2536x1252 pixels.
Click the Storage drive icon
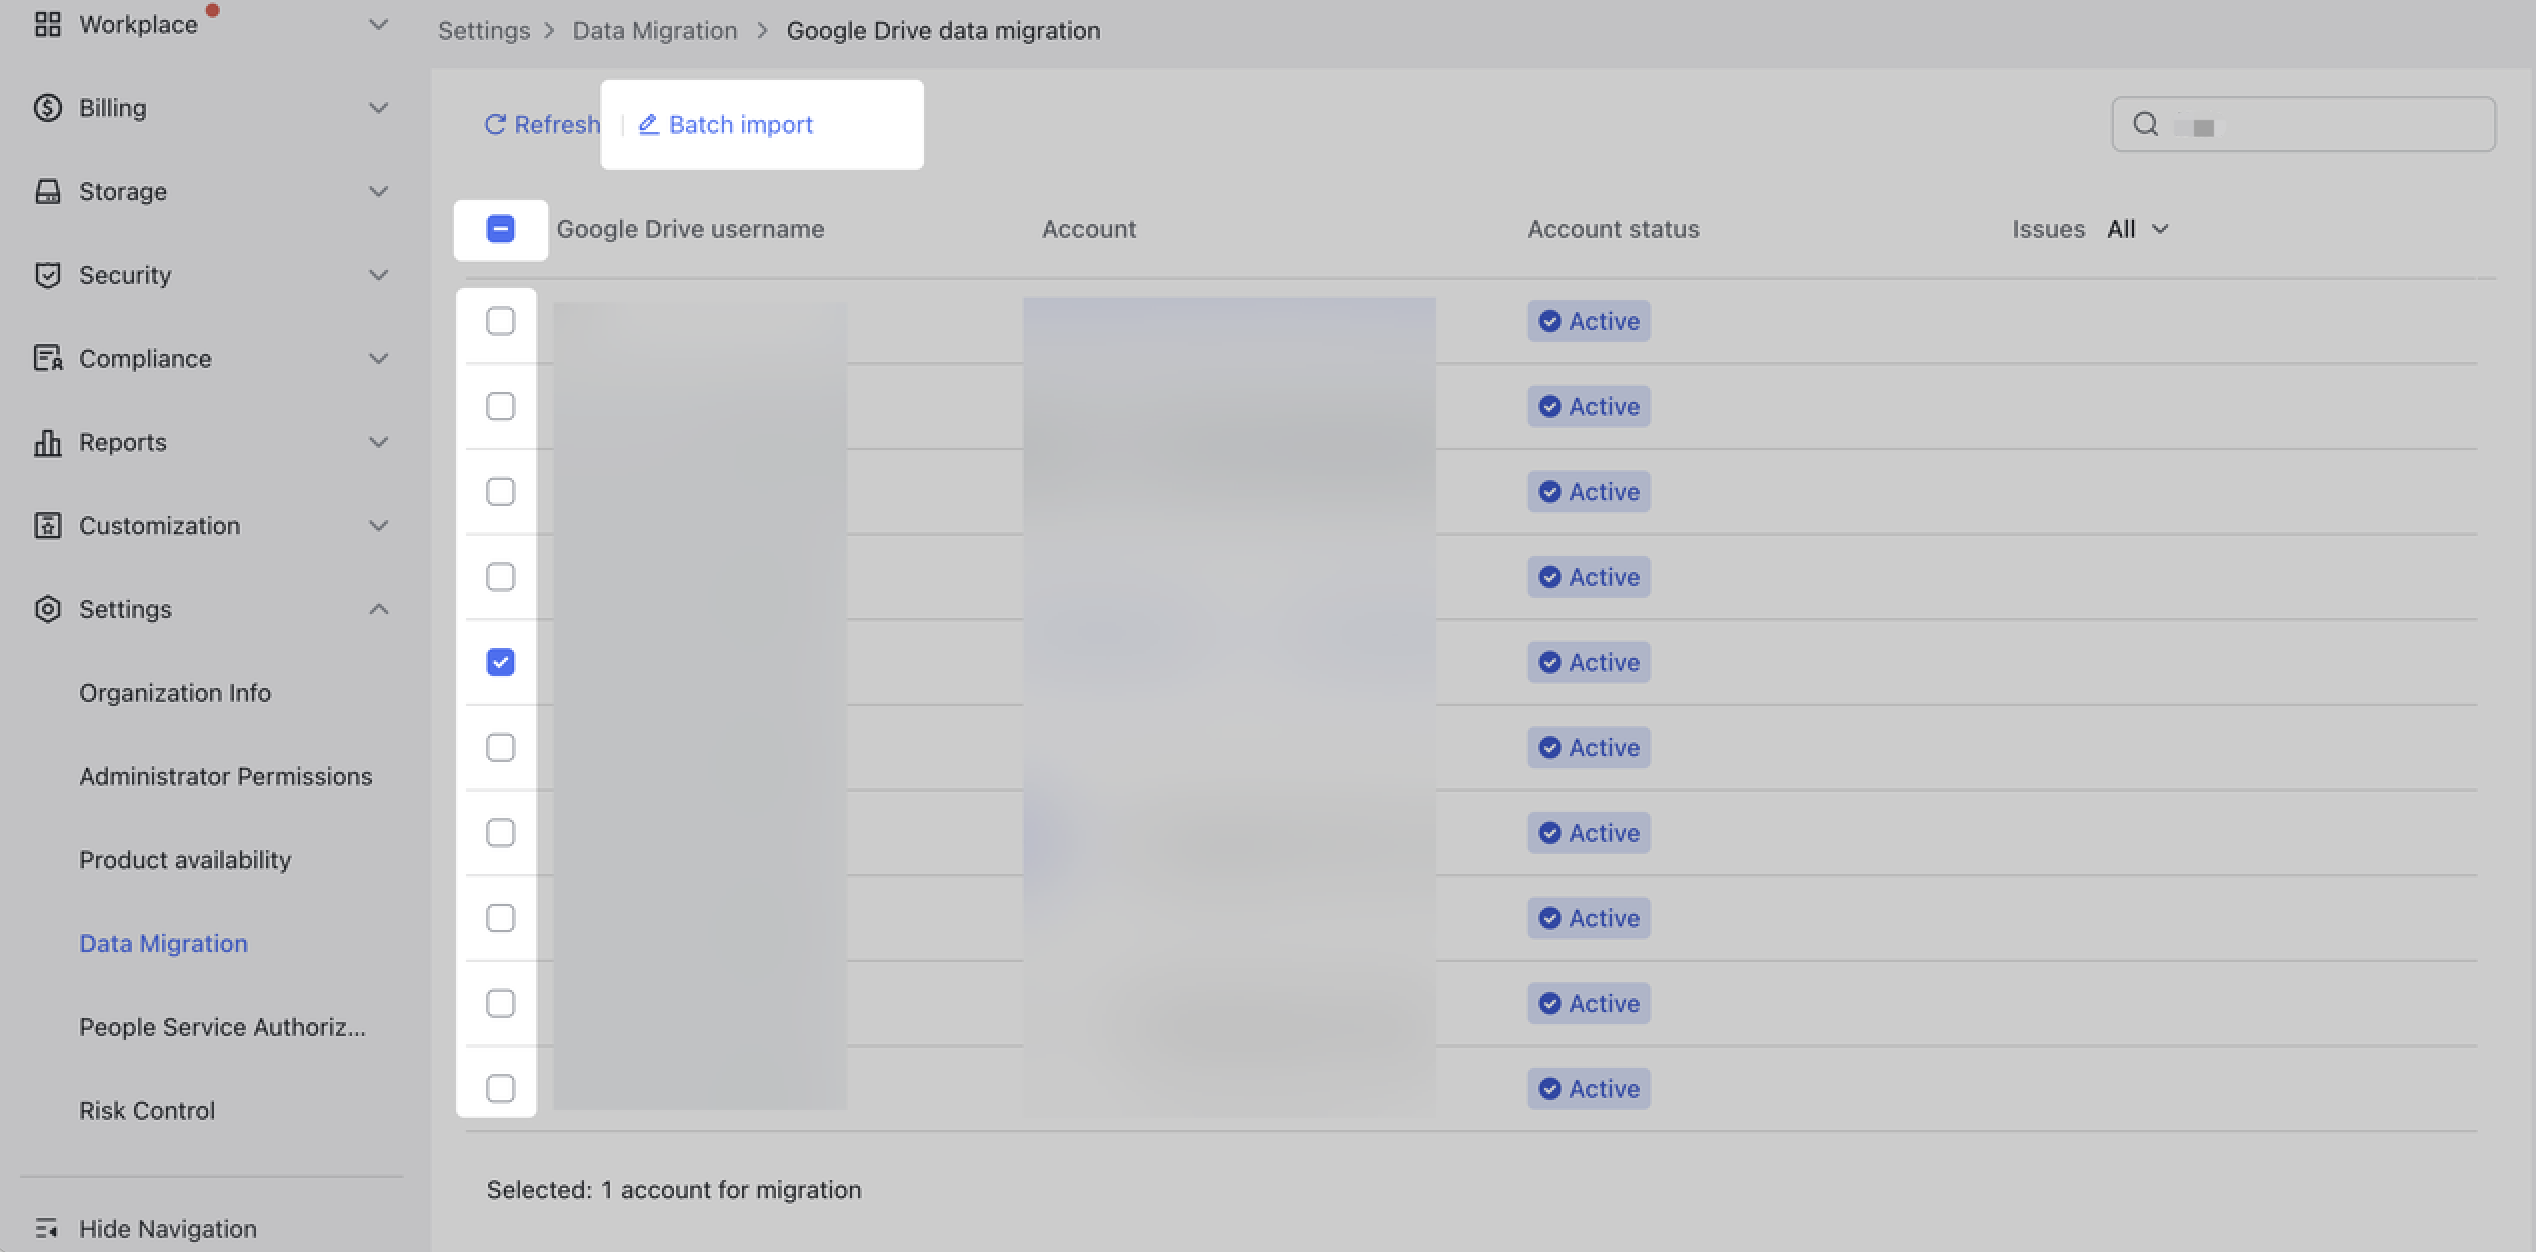pos(48,191)
